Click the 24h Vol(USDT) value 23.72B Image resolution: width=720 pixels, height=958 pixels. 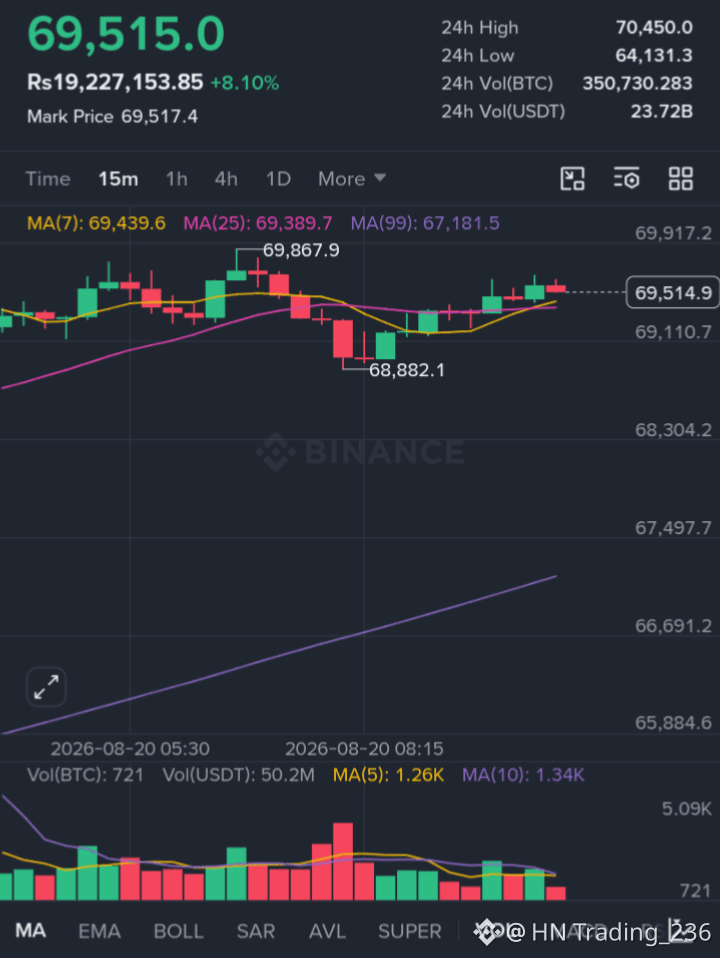click(x=661, y=111)
